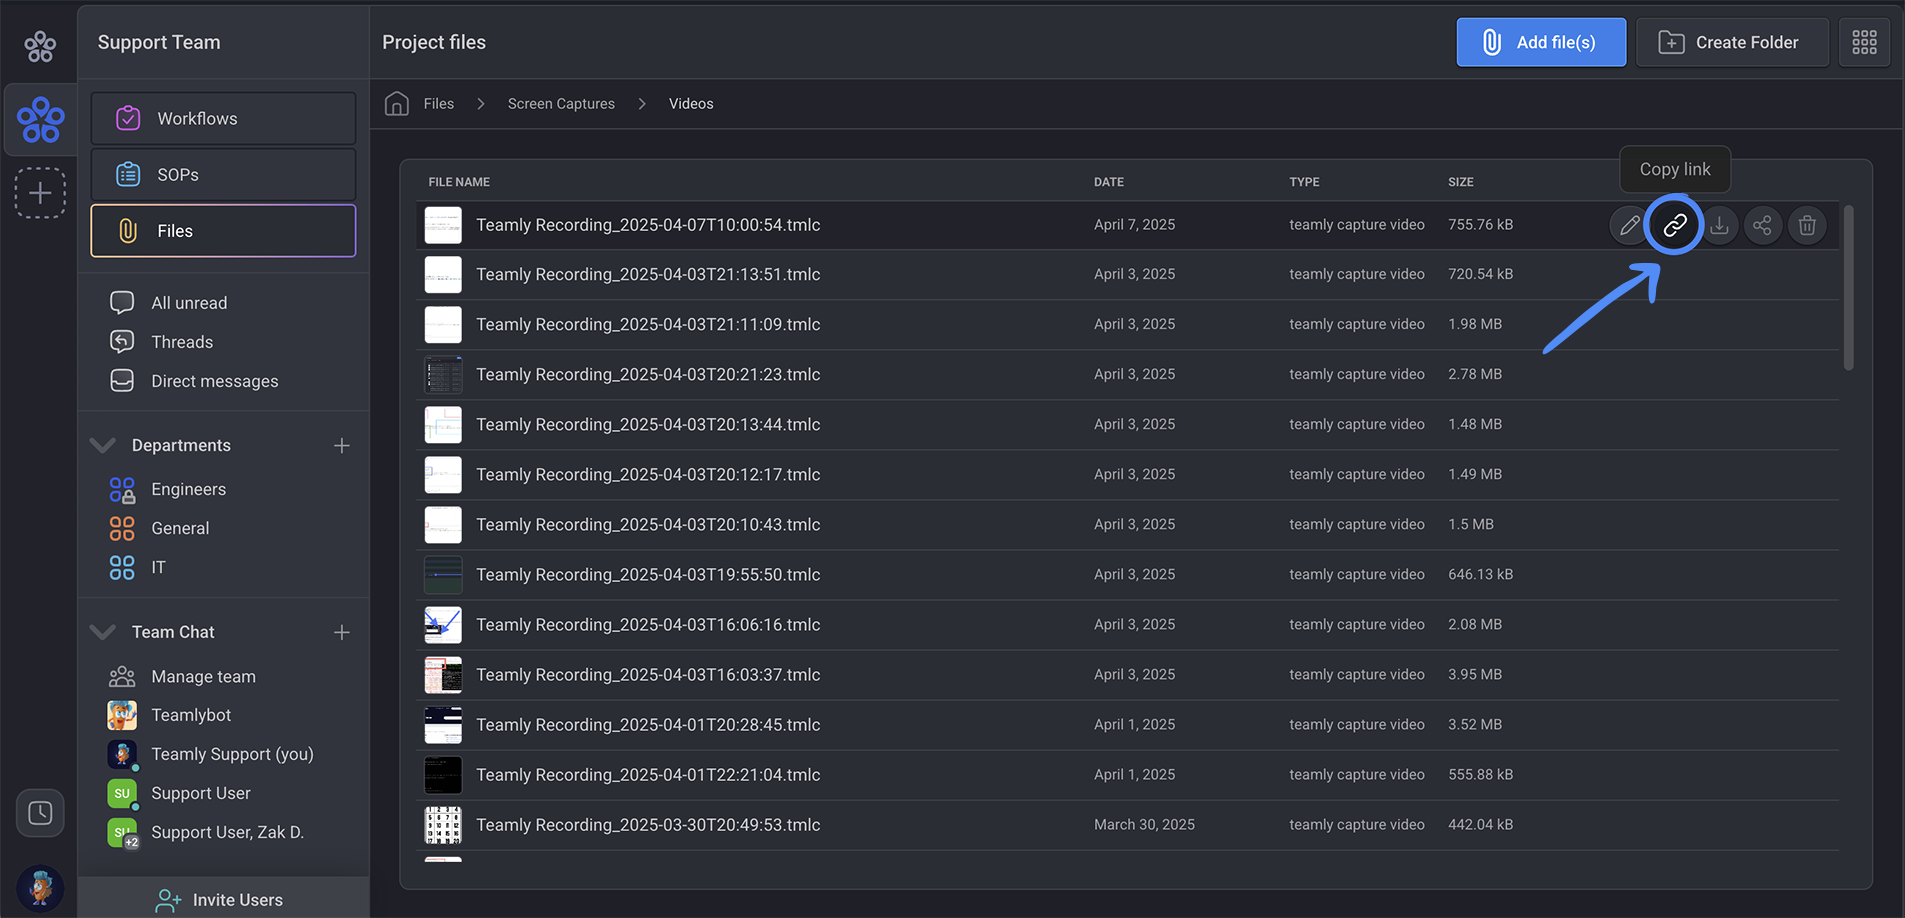Sort by the FILE NAME column header
Screen dimensions: 1905x918
coord(459,182)
